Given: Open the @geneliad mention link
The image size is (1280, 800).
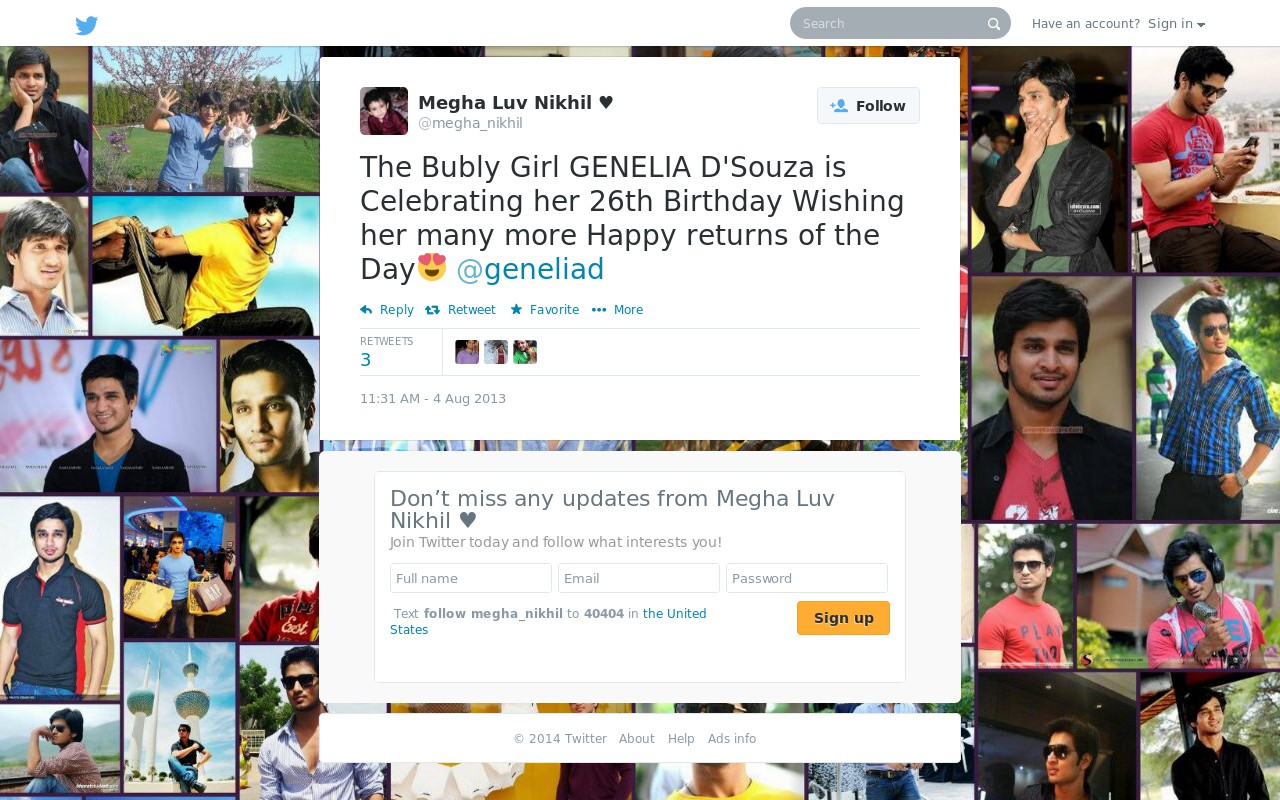Looking at the screenshot, I should (x=530, y=270).
